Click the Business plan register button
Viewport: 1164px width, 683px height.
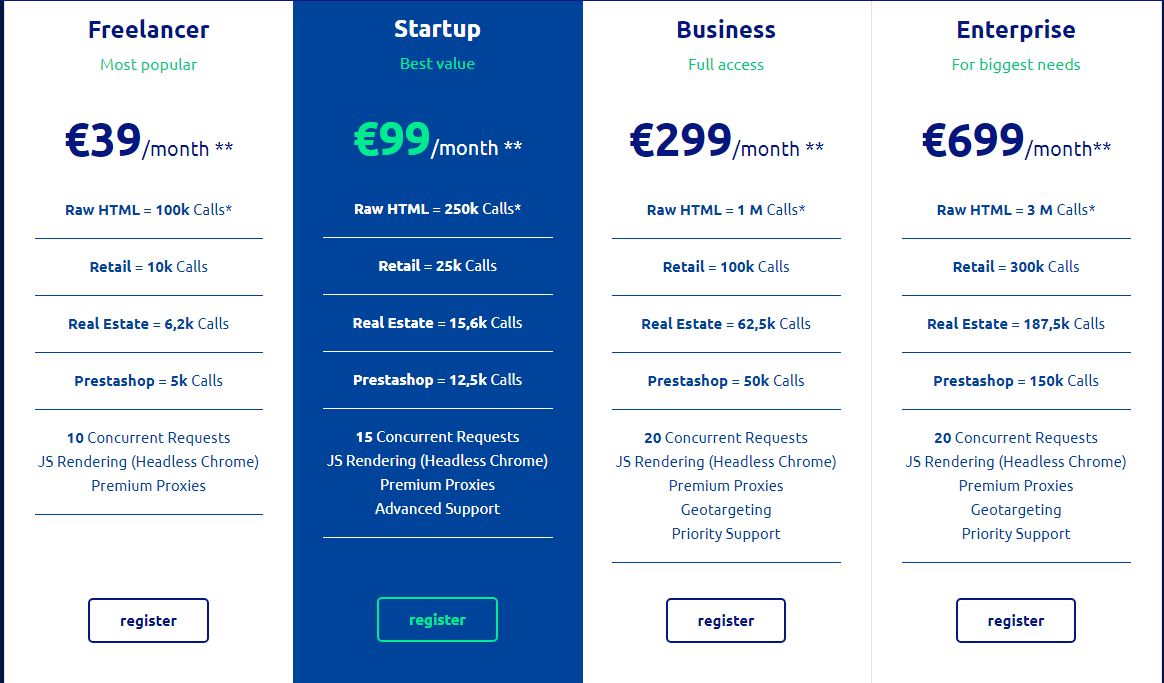click(x=726, y=621)
